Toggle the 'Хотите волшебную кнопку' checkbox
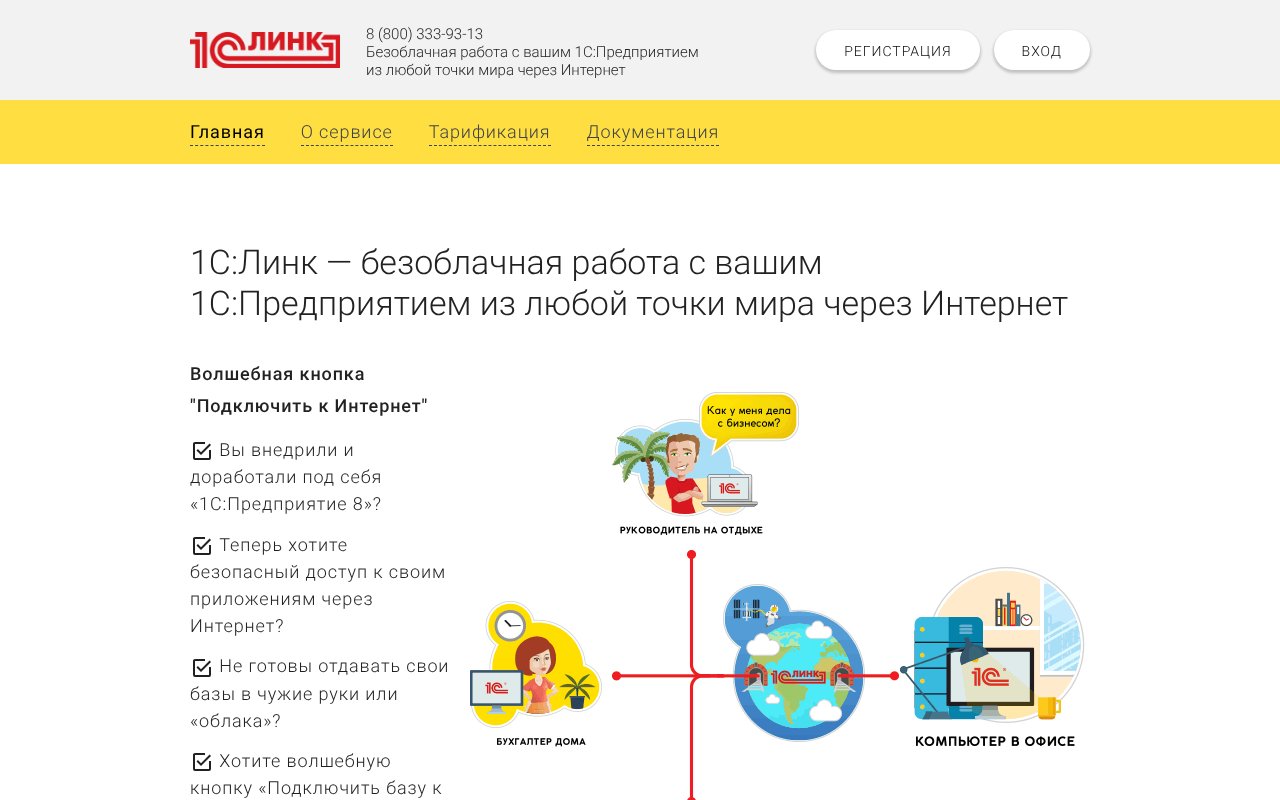 click(x=201, y=761)
